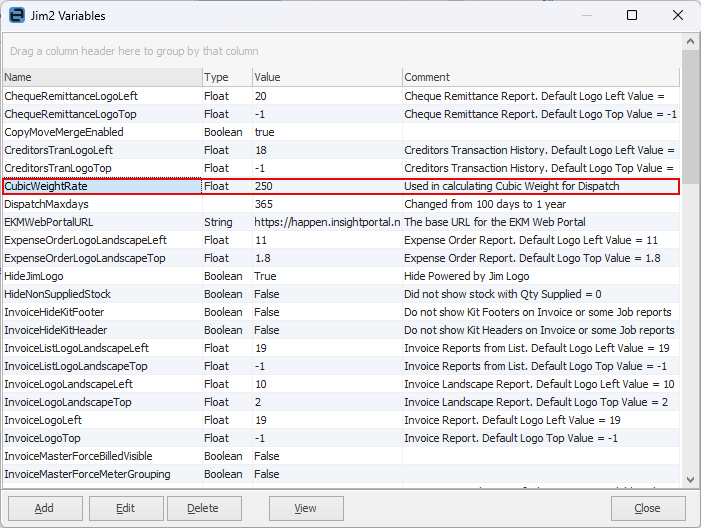Click the 'Drag a column header here' group panel
The width and height of the screenshot is (701, 528).
coord(342,51)
